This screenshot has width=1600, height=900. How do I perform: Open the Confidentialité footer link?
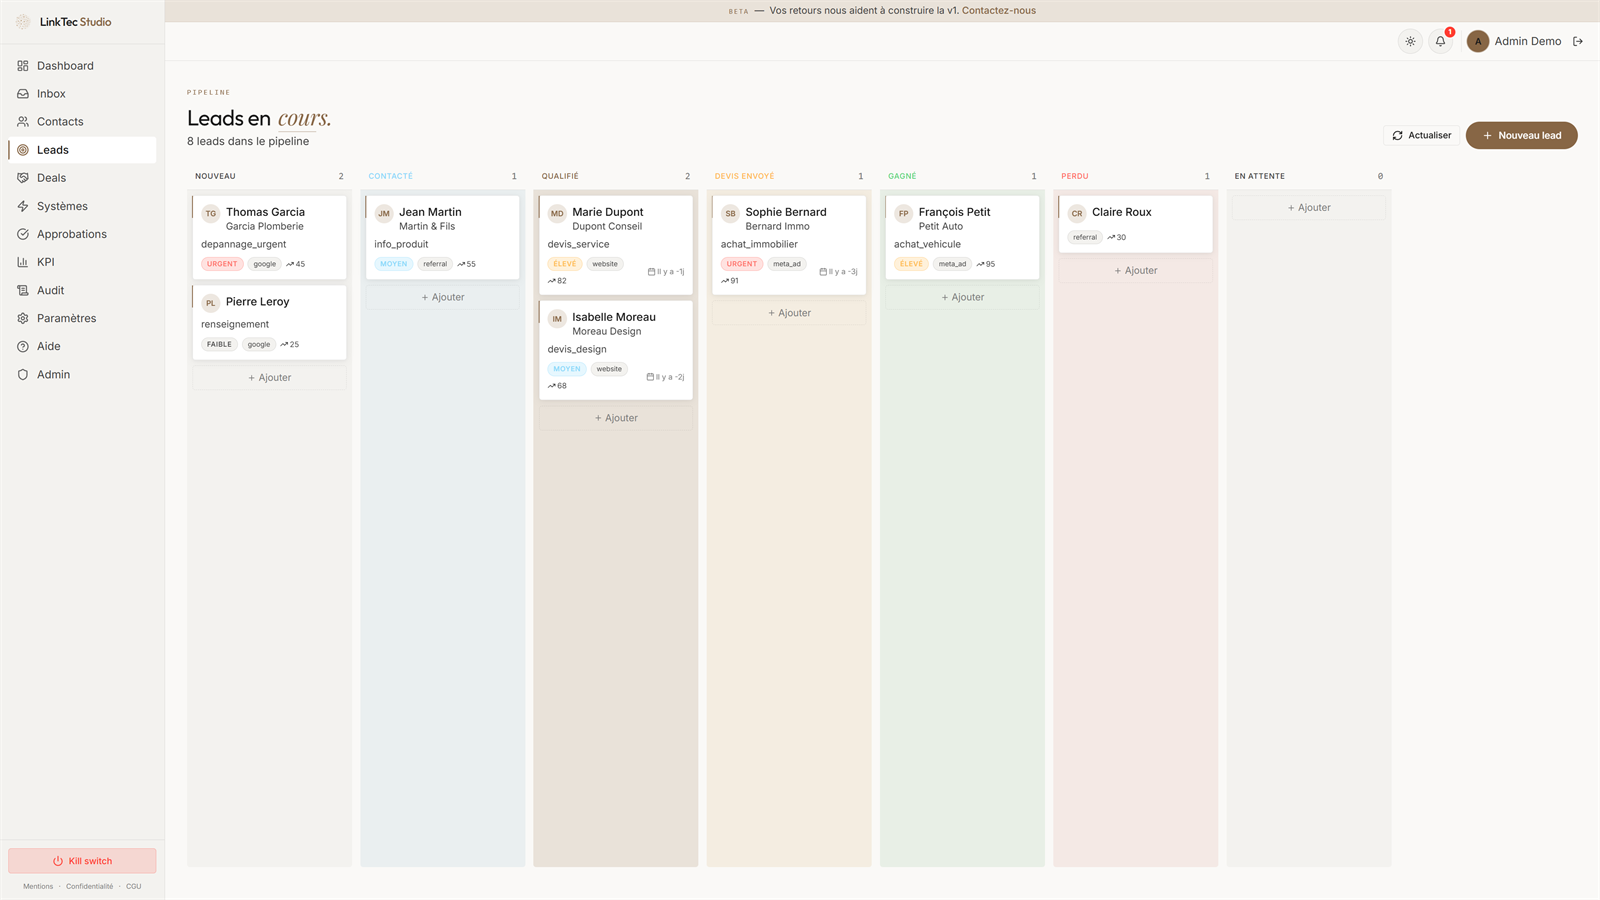coord(89,886)
